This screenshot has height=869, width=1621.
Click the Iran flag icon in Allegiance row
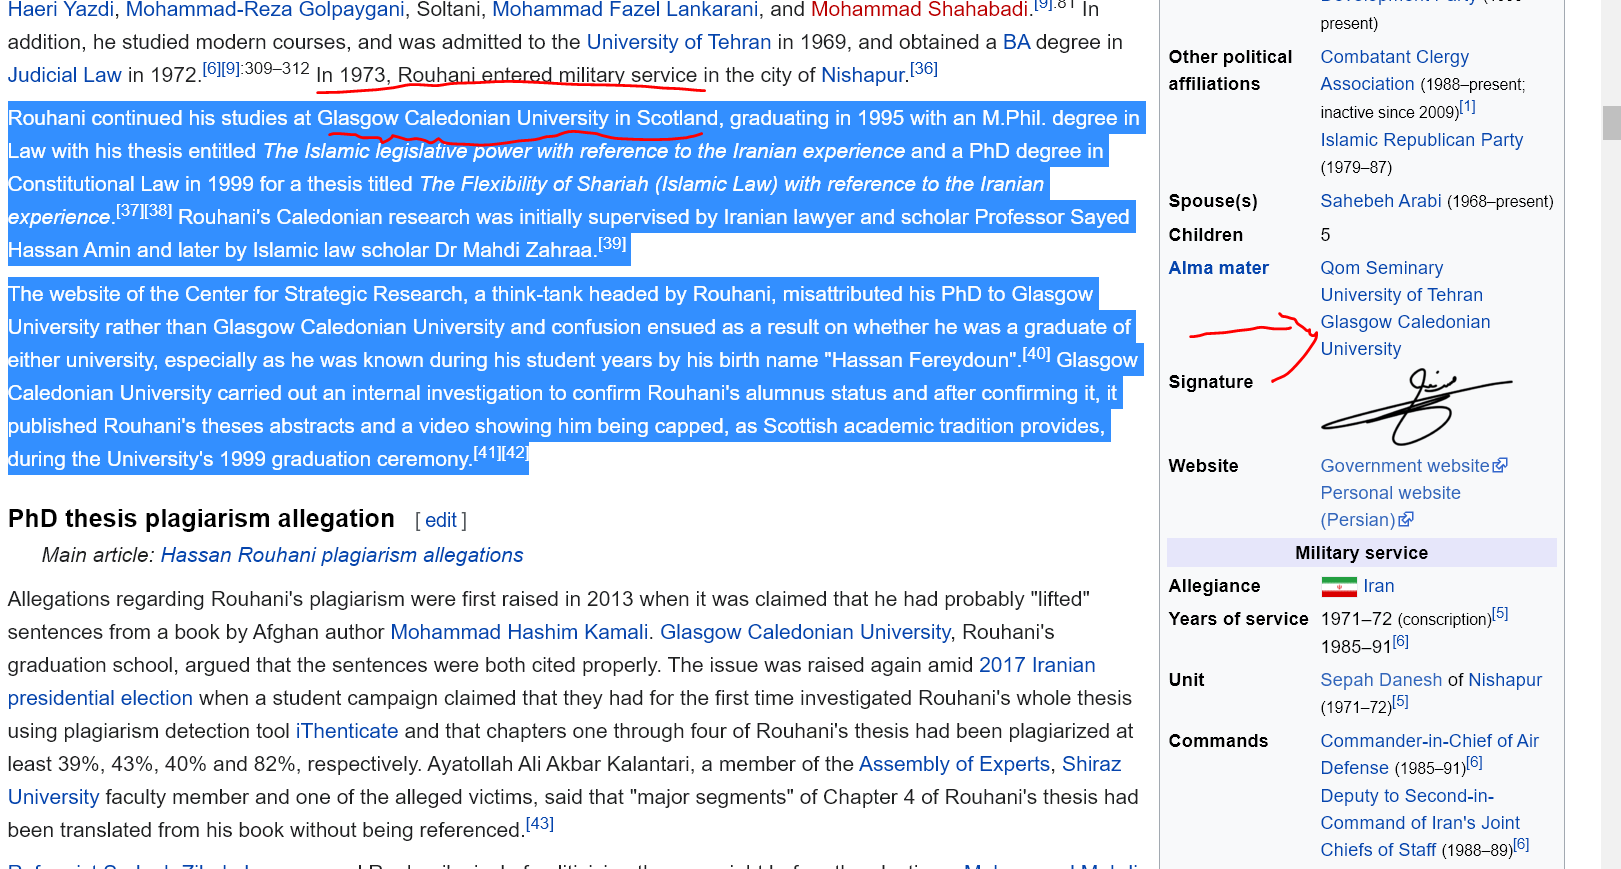[1339, 587]
